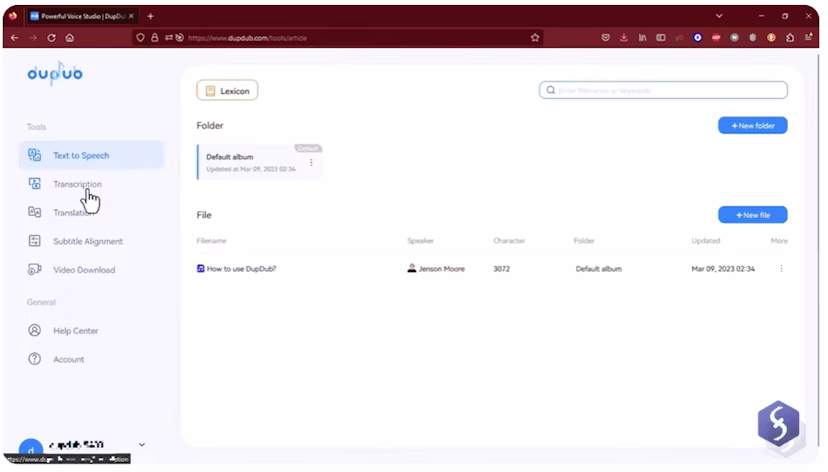
Task: Create a new folder
Action: click(x=752, y=125)
